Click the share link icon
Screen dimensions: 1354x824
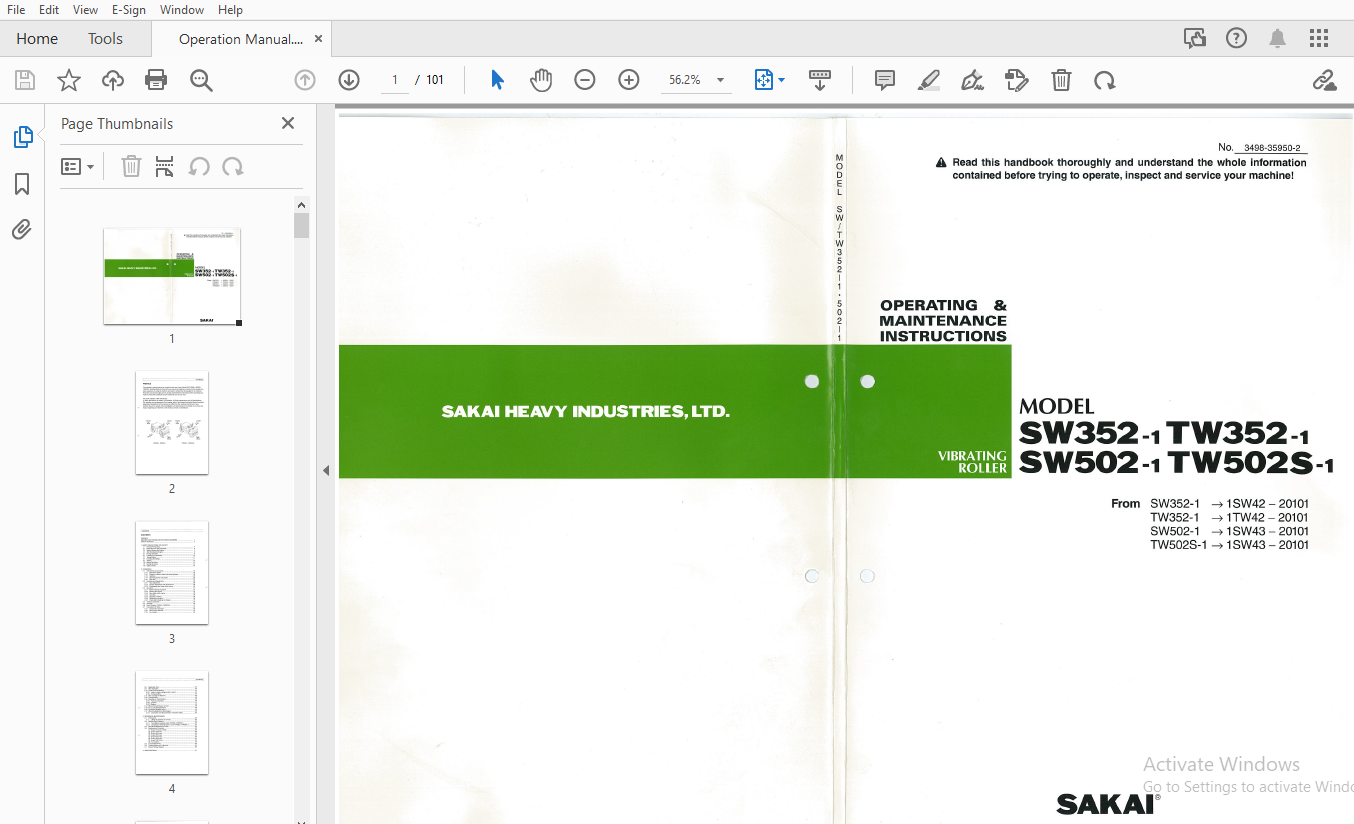[1324, 80]
